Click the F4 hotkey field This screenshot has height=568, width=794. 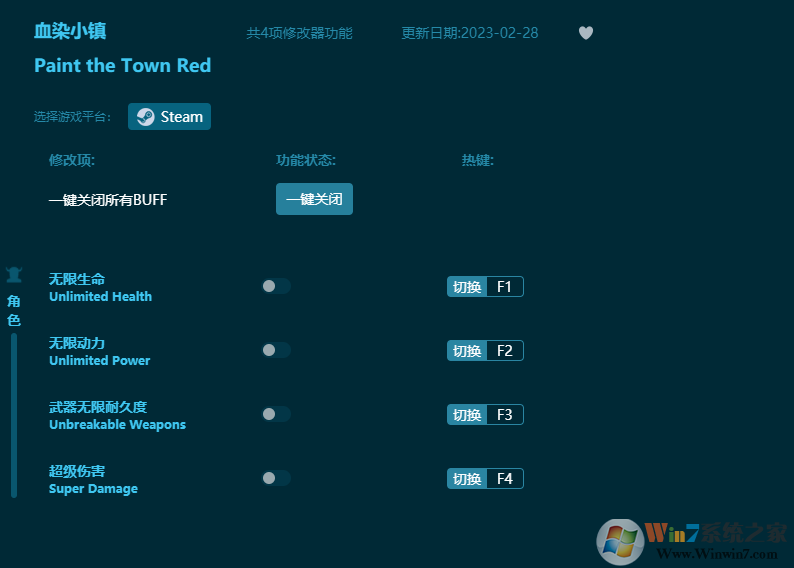tap(505, 479)
